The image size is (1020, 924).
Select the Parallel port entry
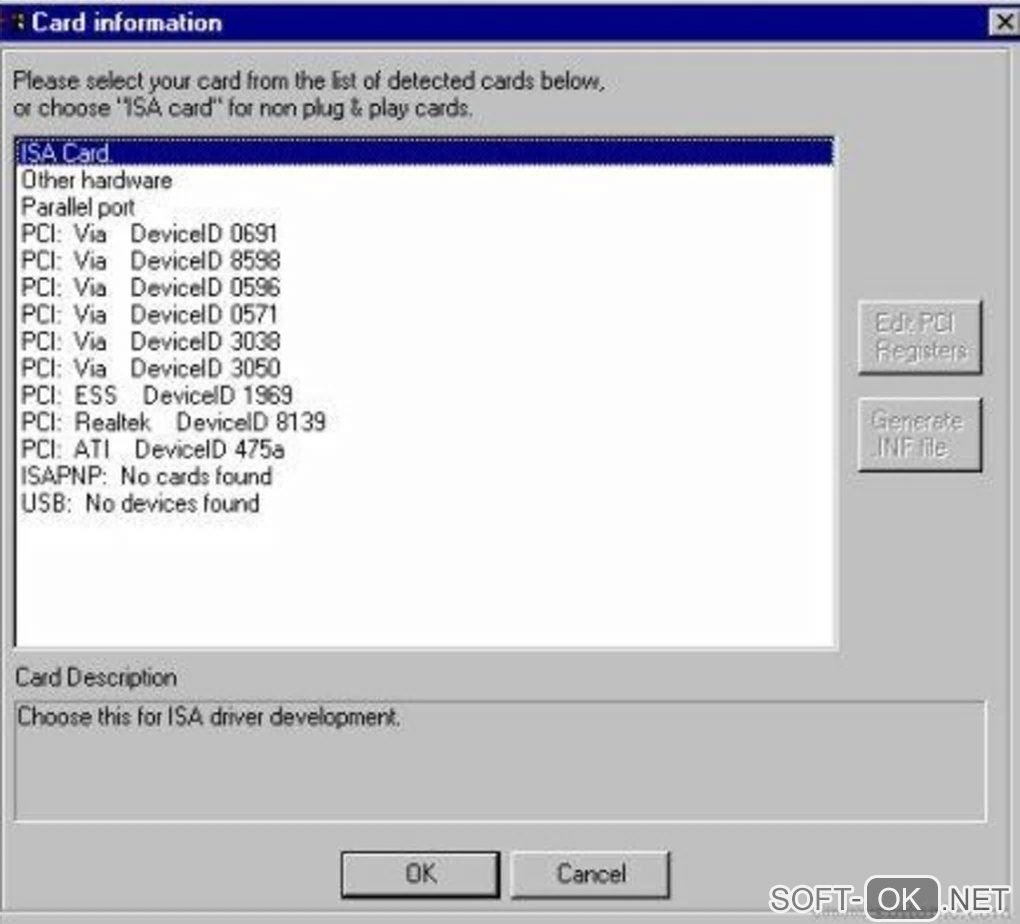click(x=424, y=207)
